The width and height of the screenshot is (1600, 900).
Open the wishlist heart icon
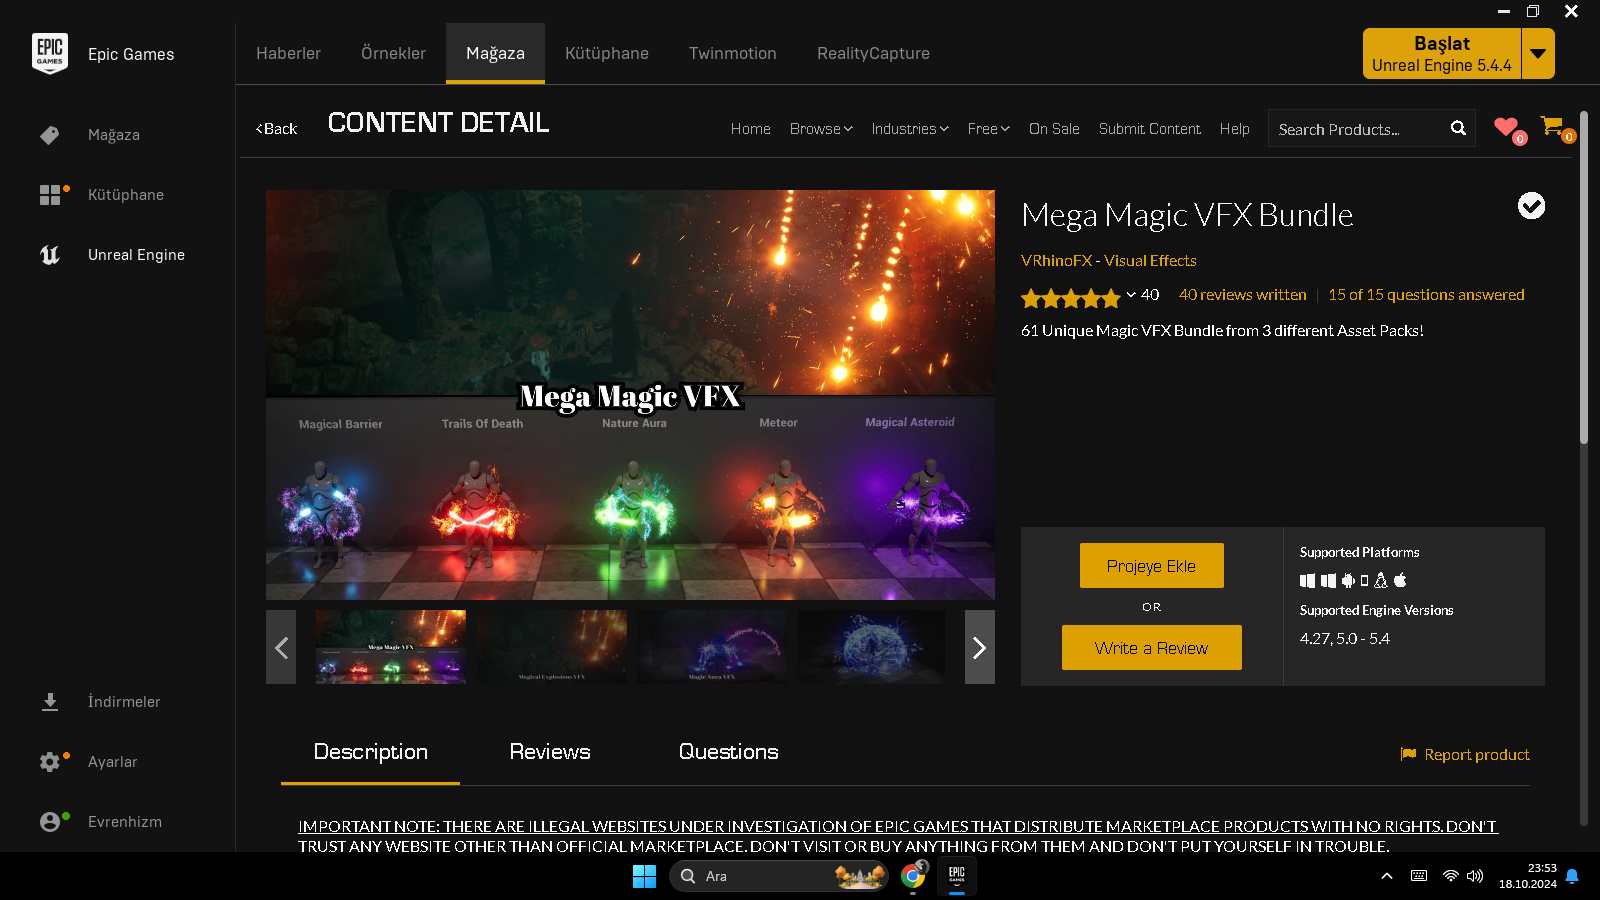pyautogui.click(x=1506, y=127)
